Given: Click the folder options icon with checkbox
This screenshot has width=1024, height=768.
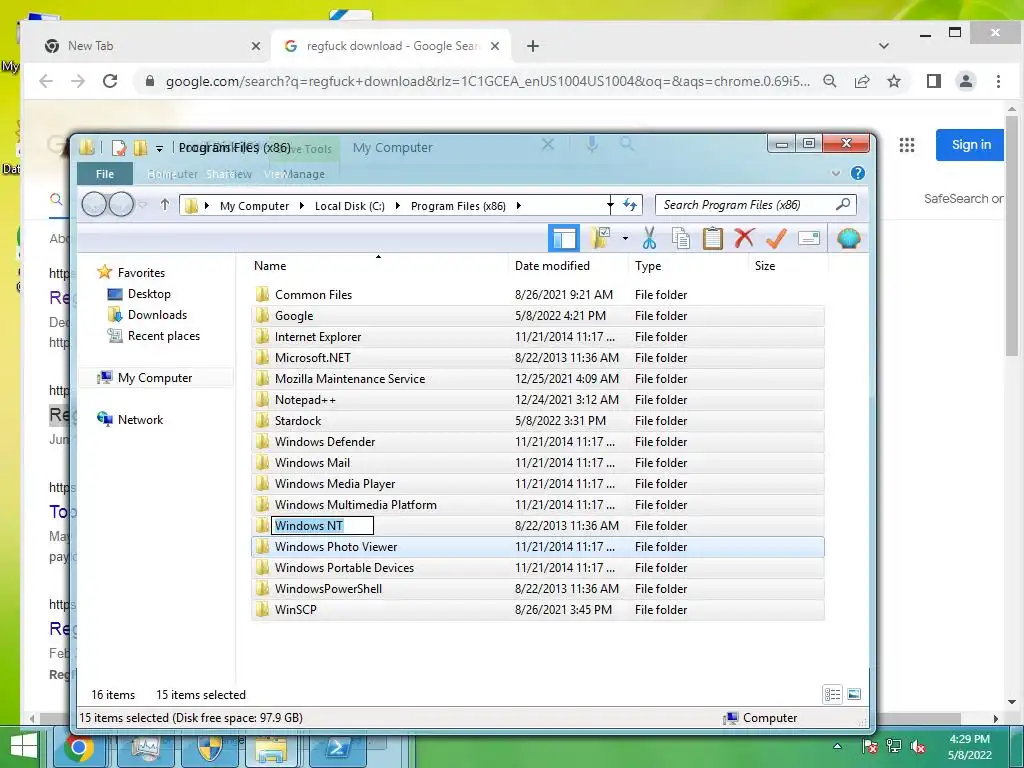Looking at the screenshot, I should tap(600, 238).
